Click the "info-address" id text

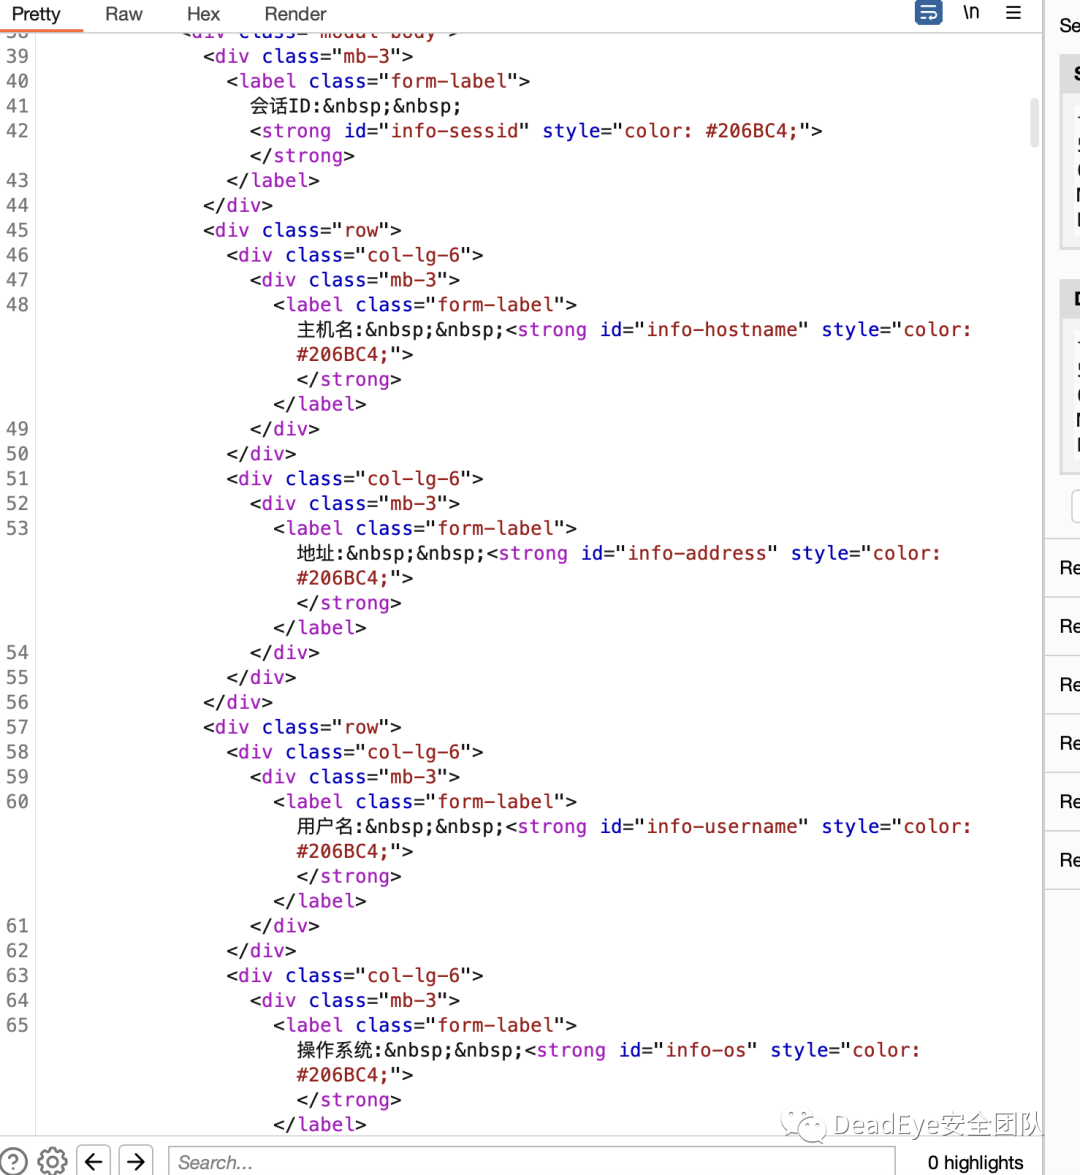[697, 553]
